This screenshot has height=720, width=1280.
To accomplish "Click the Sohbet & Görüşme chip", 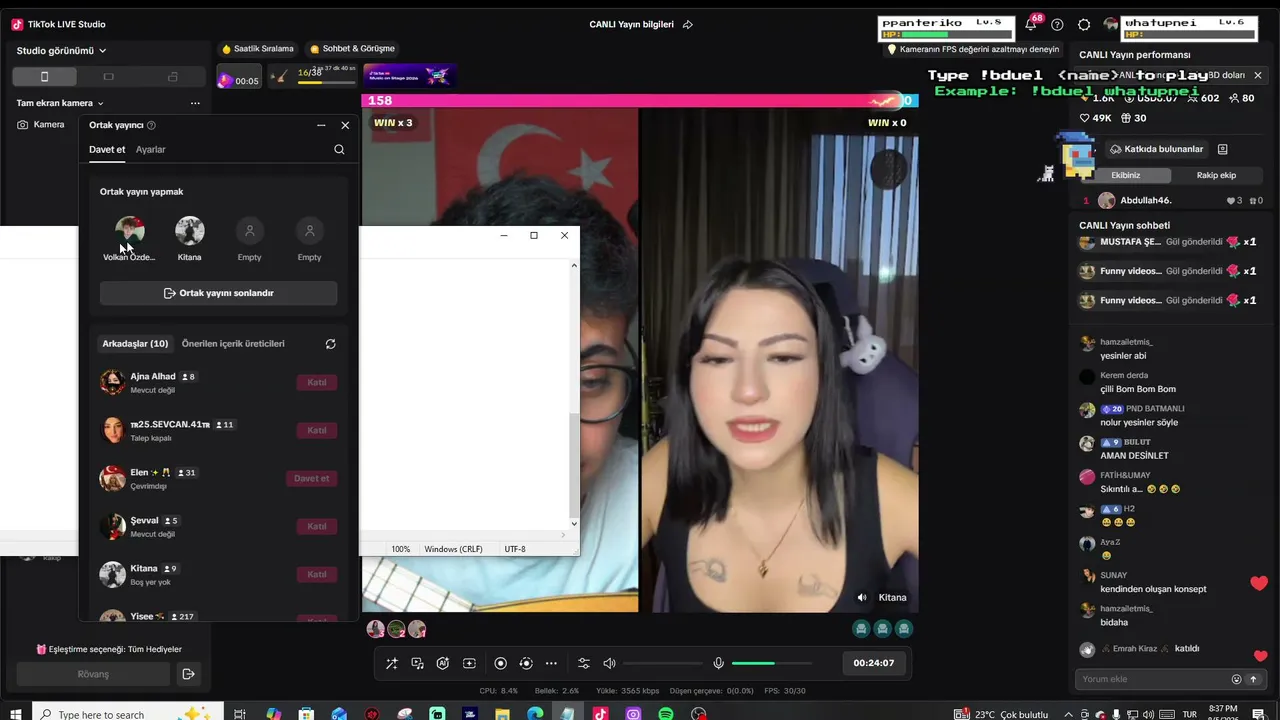I will point(352,49).
